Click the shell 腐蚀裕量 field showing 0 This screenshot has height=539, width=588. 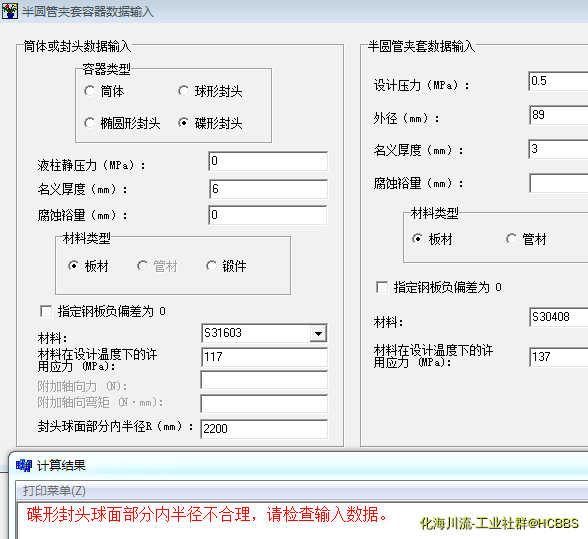[x=268, y=215]
